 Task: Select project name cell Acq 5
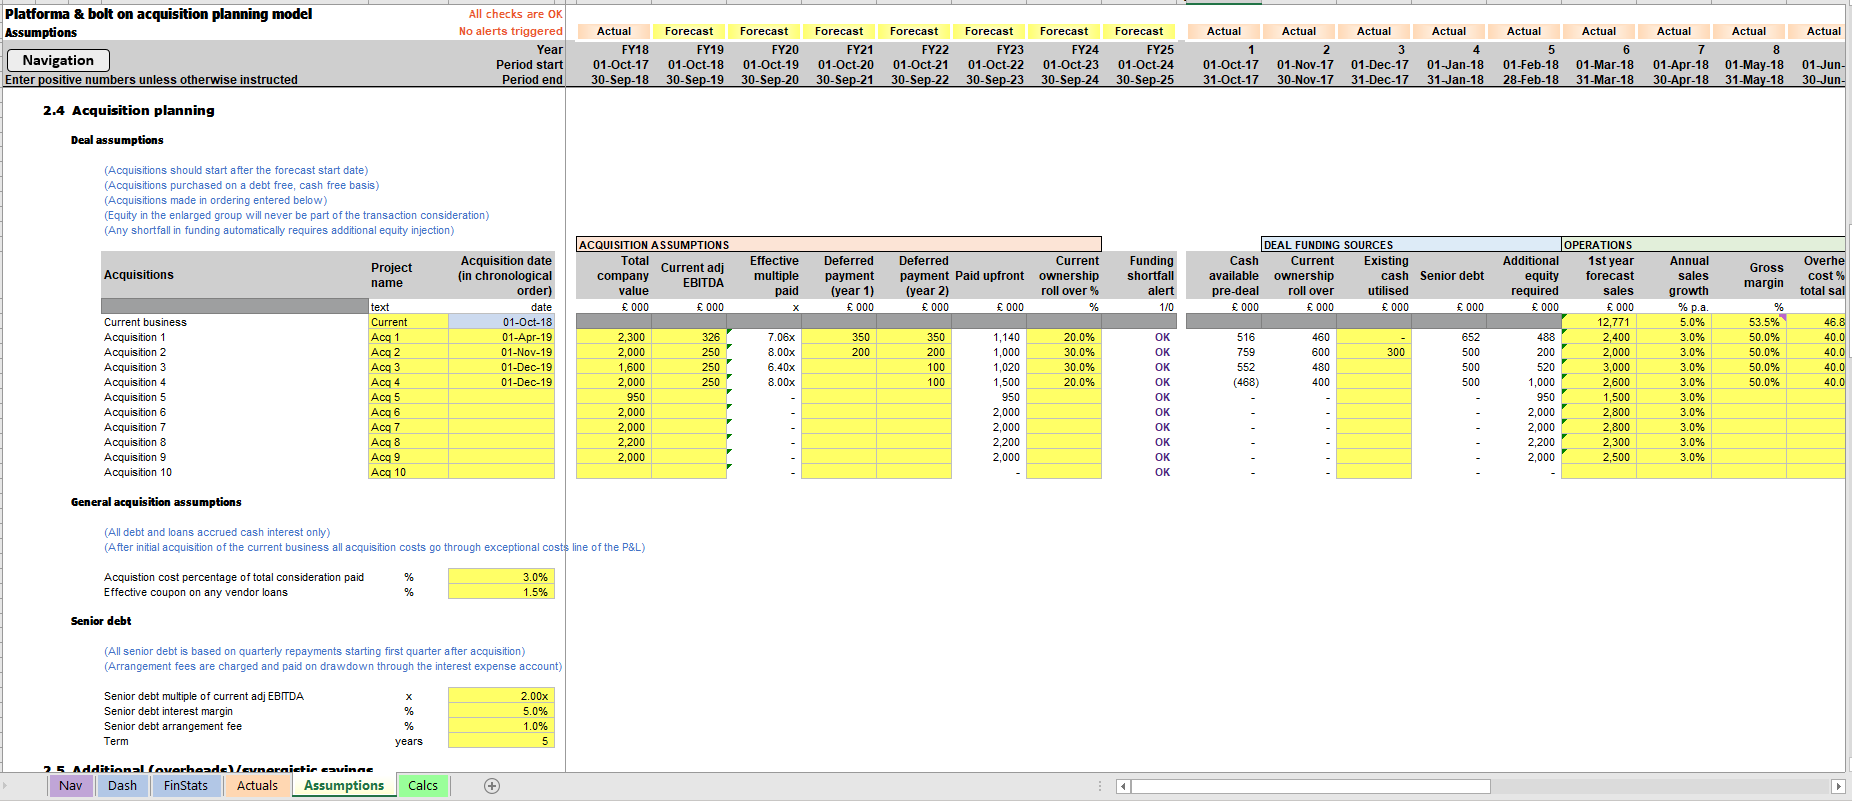pos(408,397)
